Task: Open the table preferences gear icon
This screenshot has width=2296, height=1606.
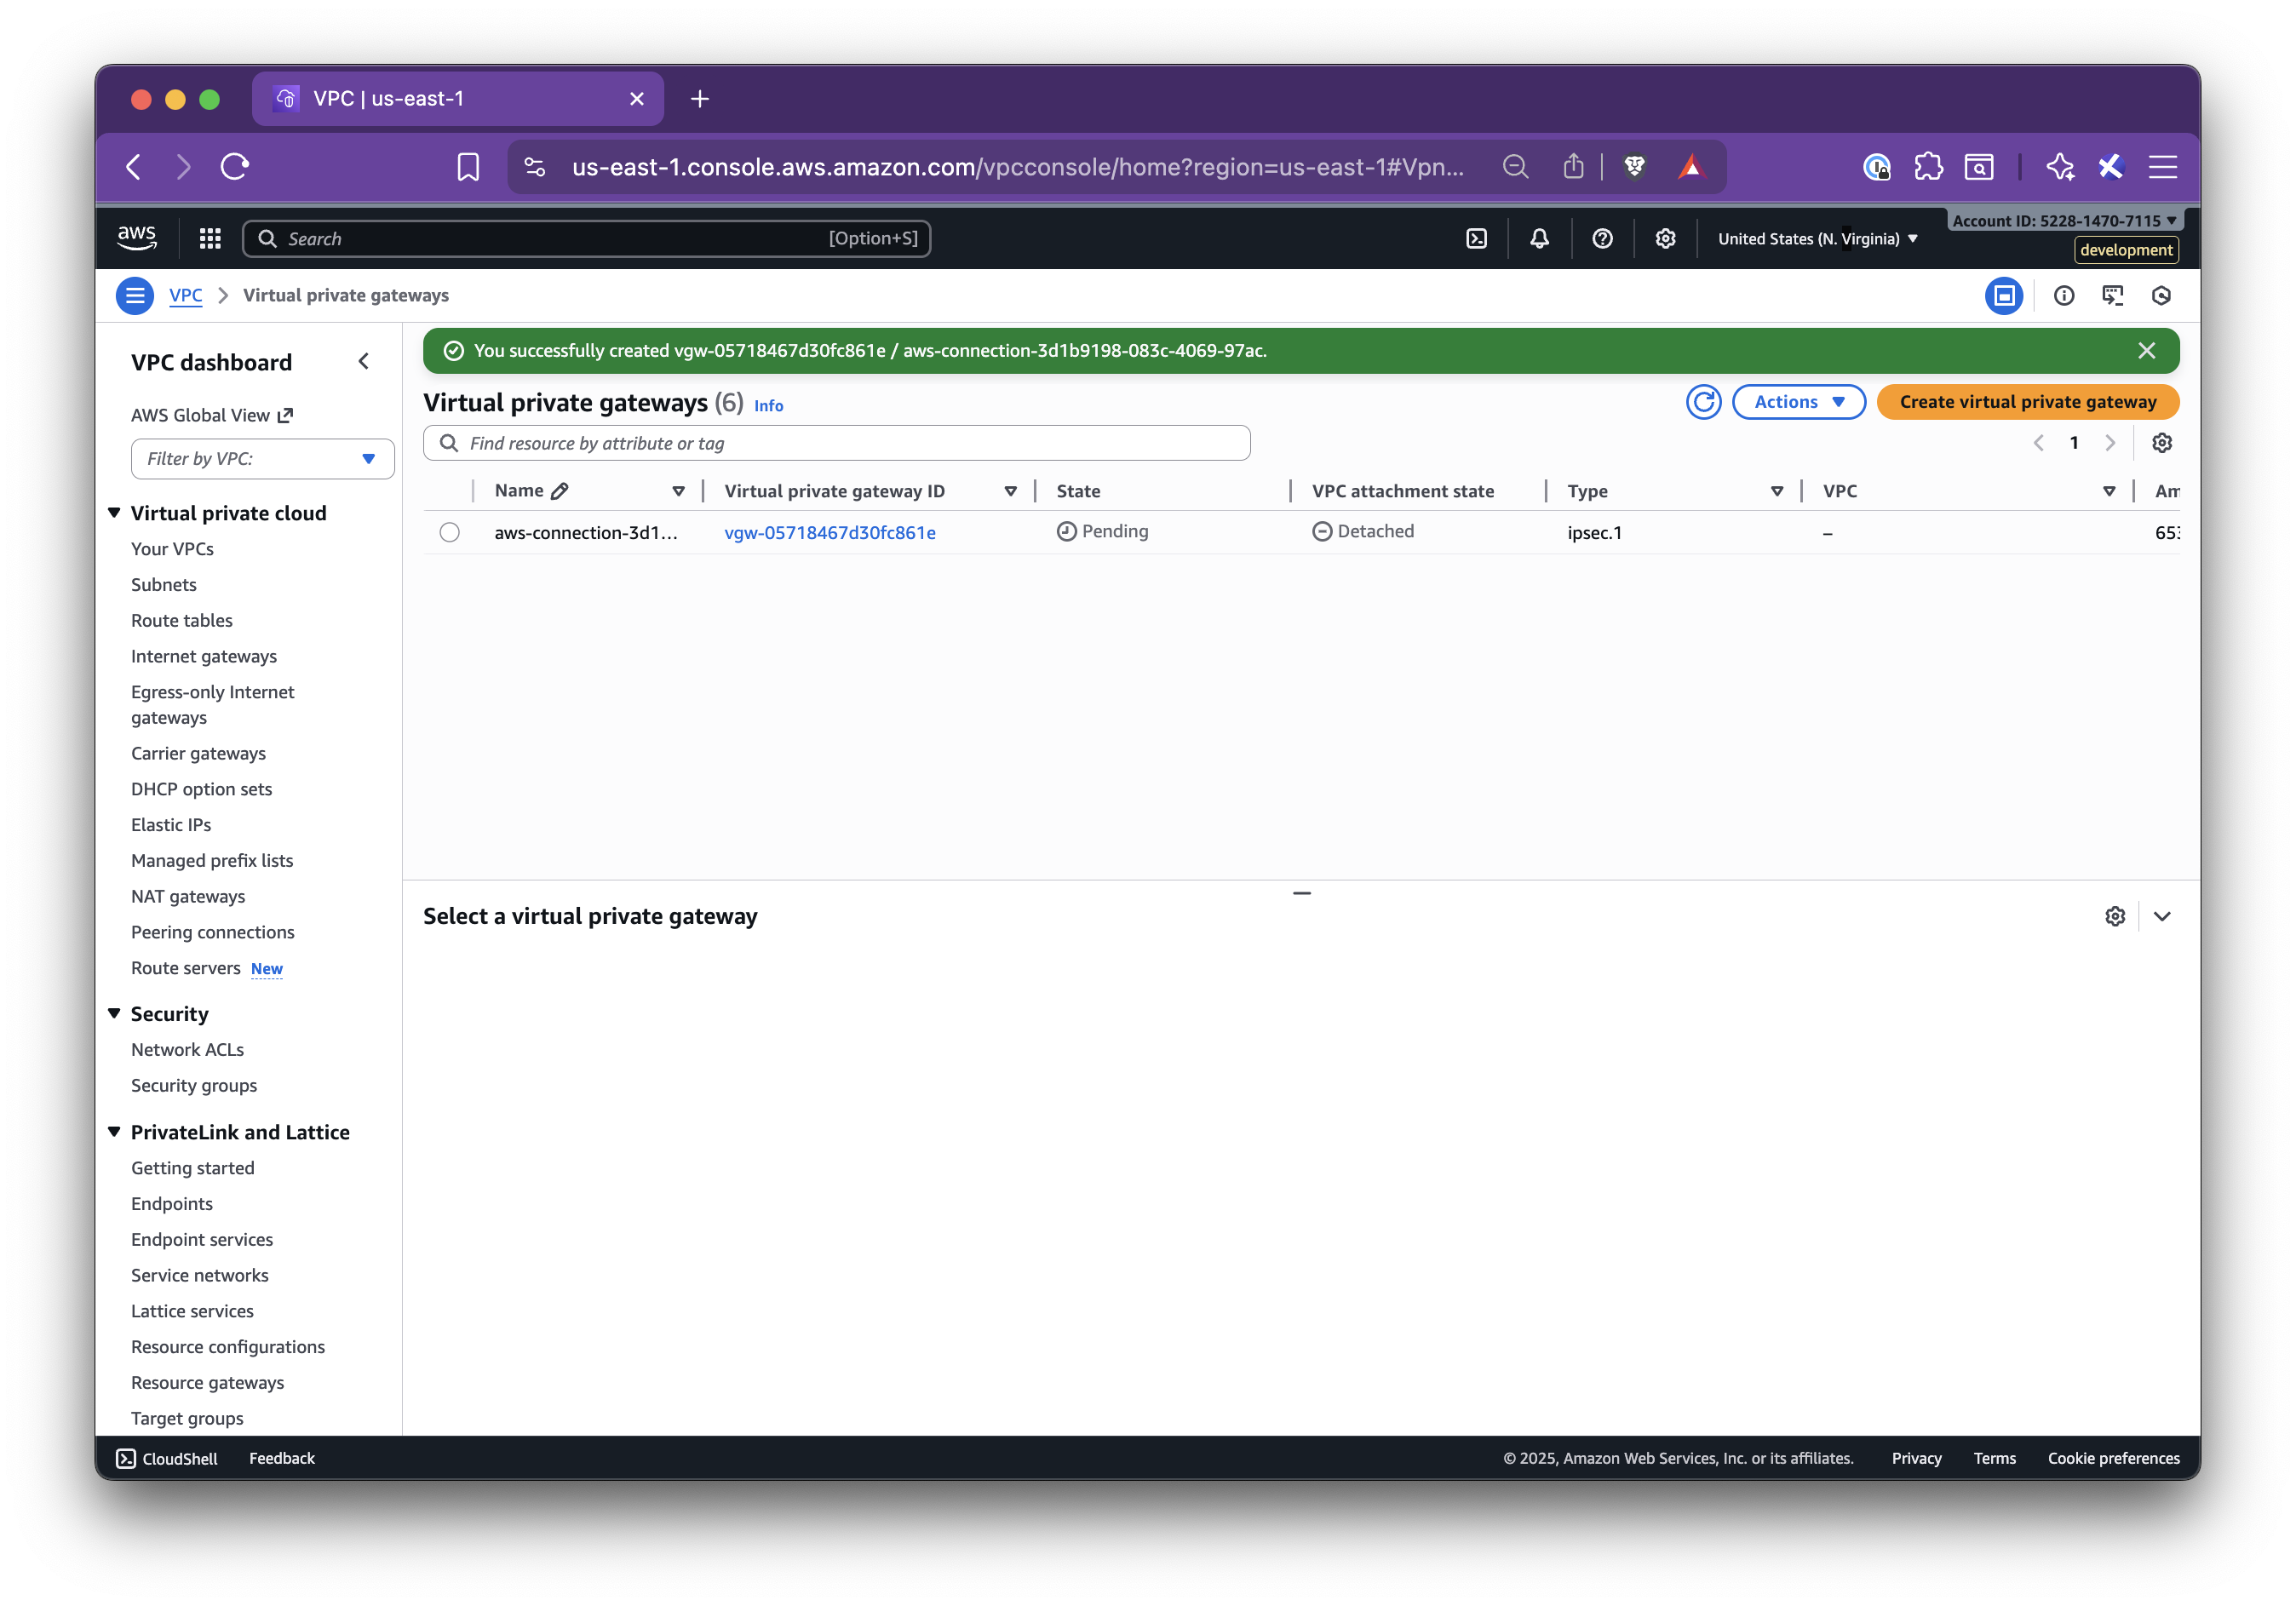Action: point(2162,442)
